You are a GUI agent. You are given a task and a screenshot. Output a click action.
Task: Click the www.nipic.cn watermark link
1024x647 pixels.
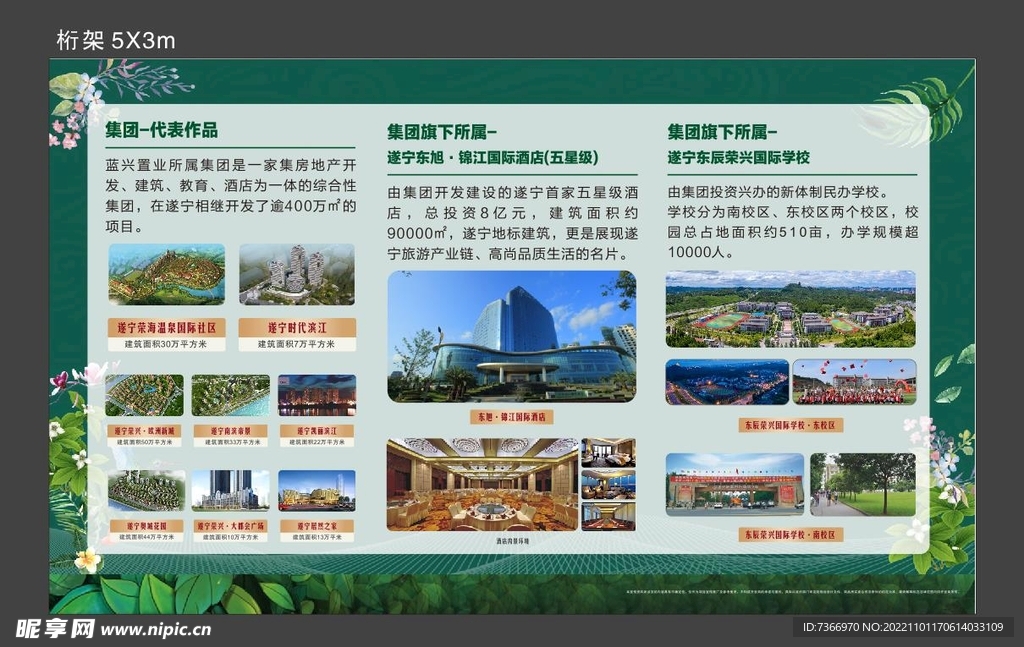[x=155, y=629]
